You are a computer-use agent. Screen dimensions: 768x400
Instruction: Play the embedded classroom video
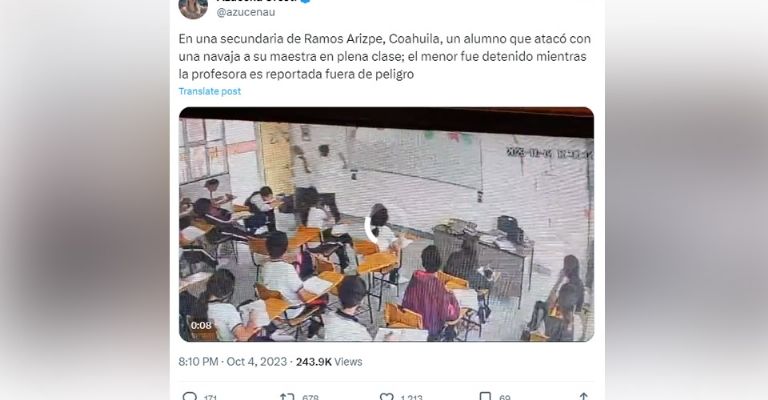coord(386,224)
